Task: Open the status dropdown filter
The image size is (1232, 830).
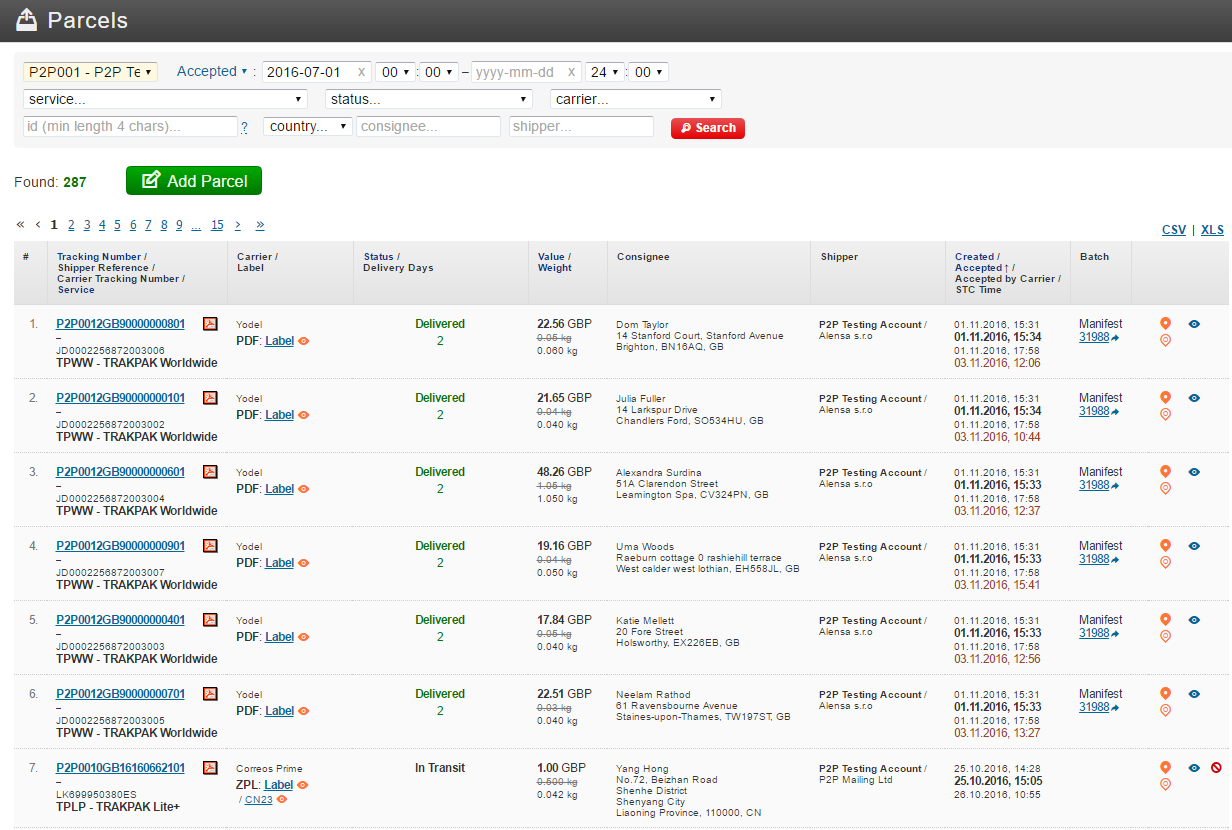Action: click(429, 99)
